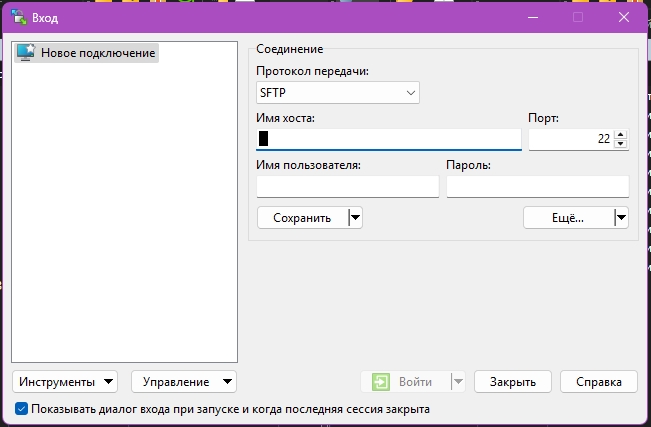Screen dimensions: 651x427
Task: Open the 'Управление' menu button
Action: tap(184, 382)
